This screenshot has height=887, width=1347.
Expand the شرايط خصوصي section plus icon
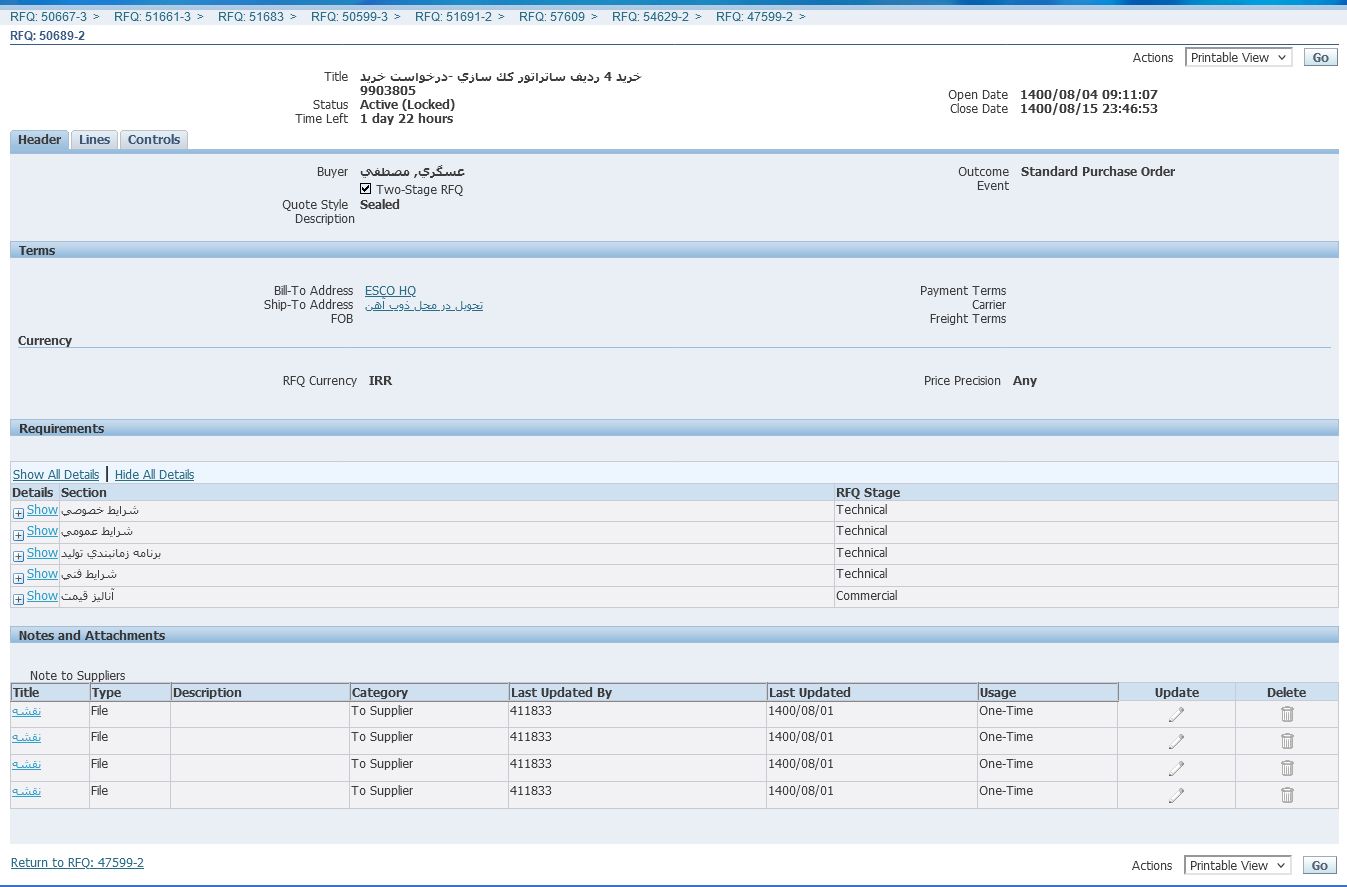[x=18, y=513]
